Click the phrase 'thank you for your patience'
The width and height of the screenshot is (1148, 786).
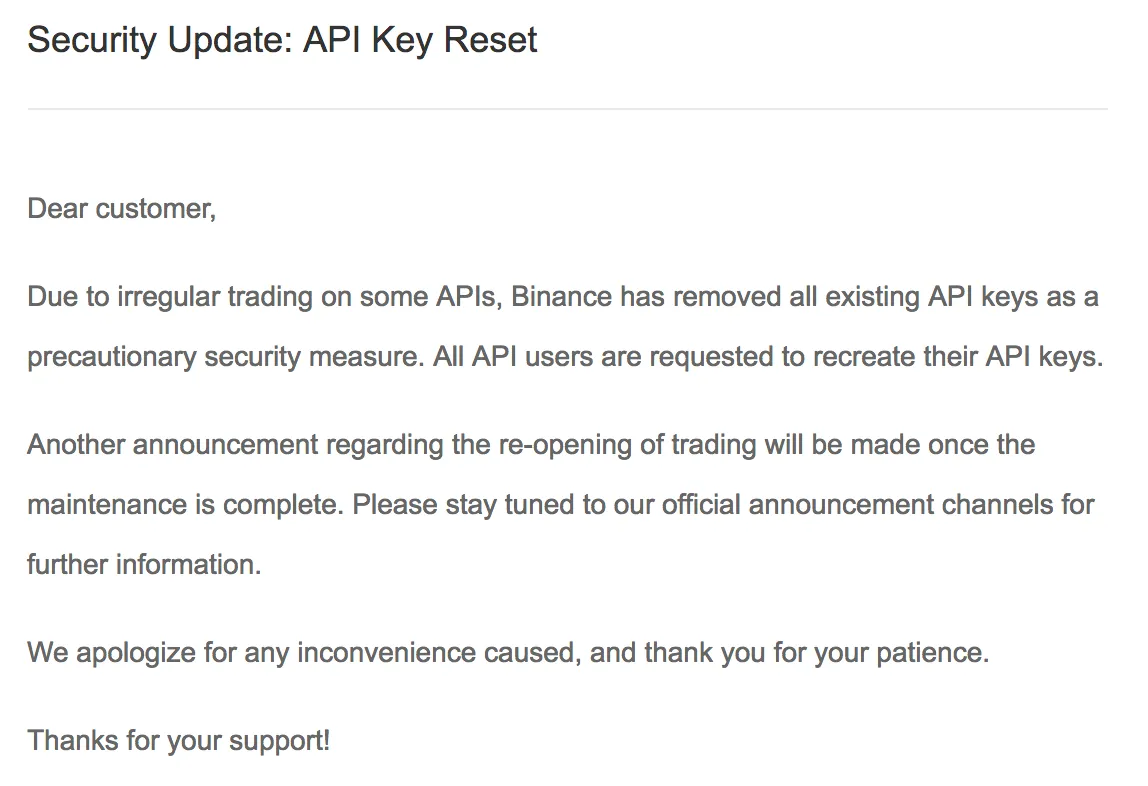tap(815, 653)
